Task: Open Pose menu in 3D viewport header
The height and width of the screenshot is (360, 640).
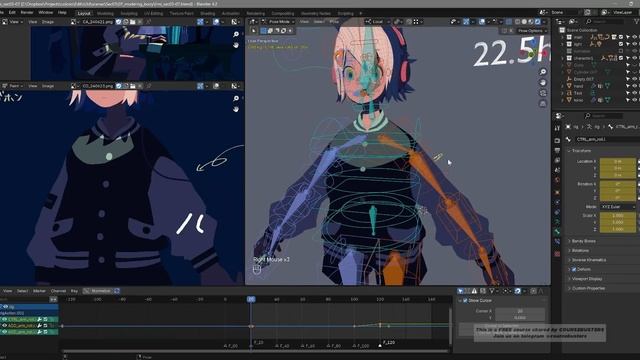Action: click(x=334, y=22)
